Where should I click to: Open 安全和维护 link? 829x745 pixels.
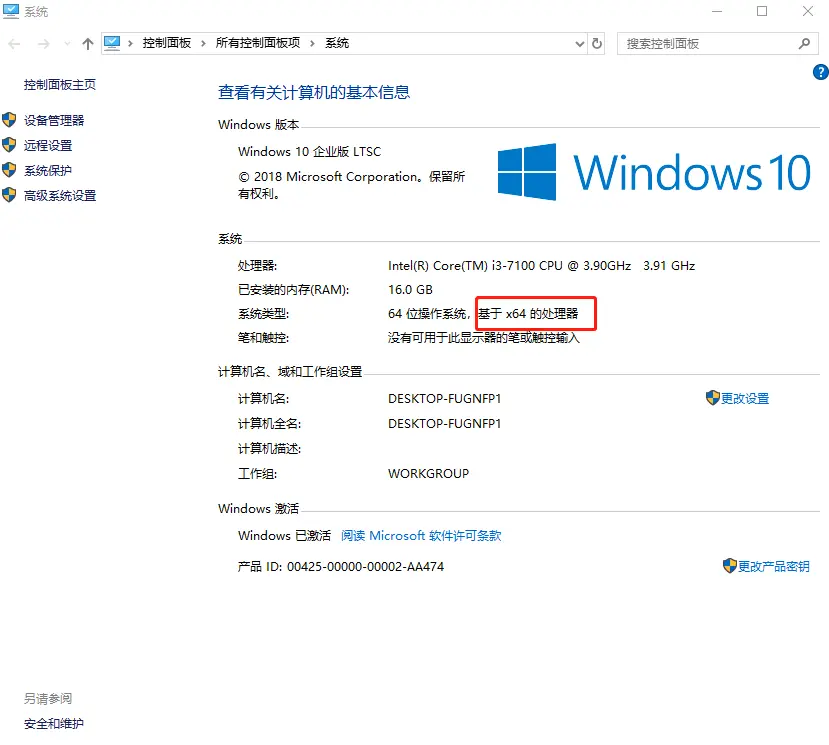click(54, 724)
